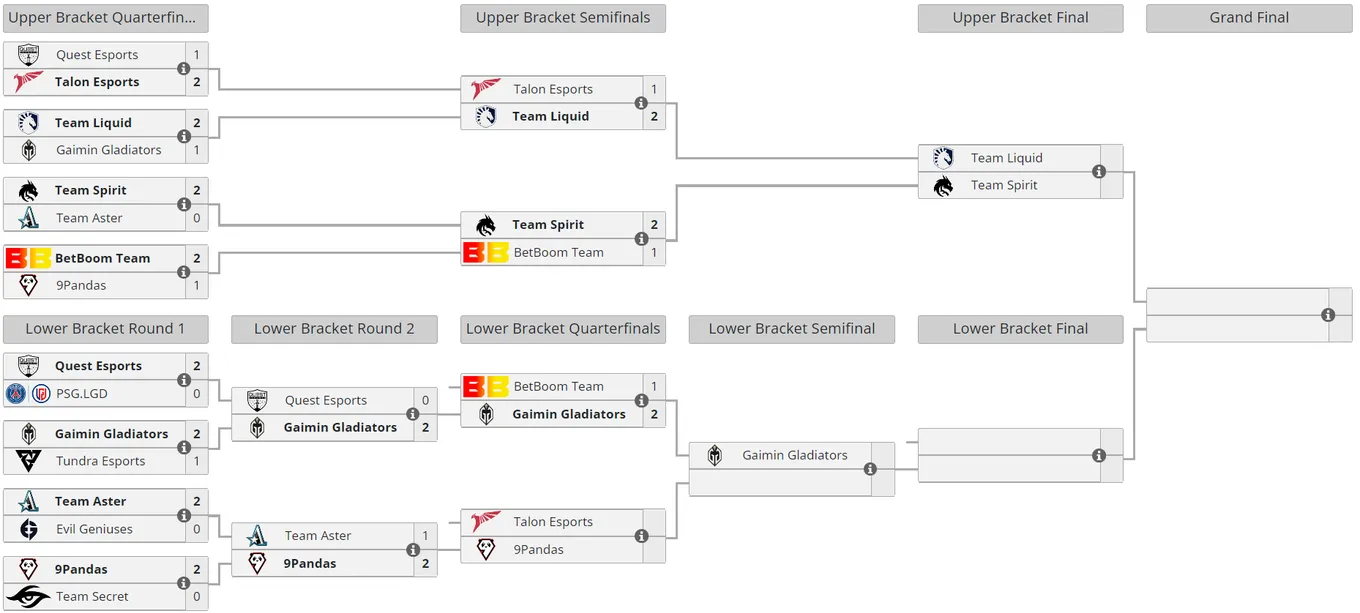Viewport: 1360px width, 613px height.
Task: Open 9Pandas link in Lower Bracket Quarterfinals
Action: click(x=539, y=550)
